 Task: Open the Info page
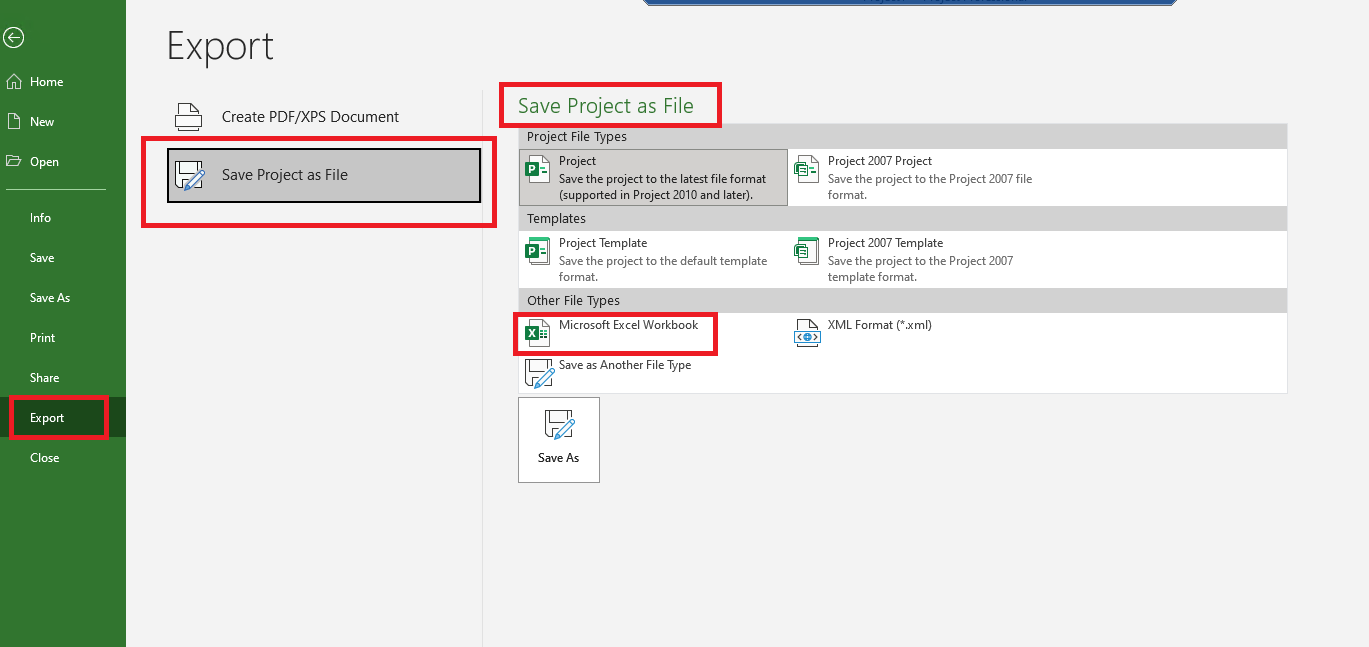(x=63, y=218)
